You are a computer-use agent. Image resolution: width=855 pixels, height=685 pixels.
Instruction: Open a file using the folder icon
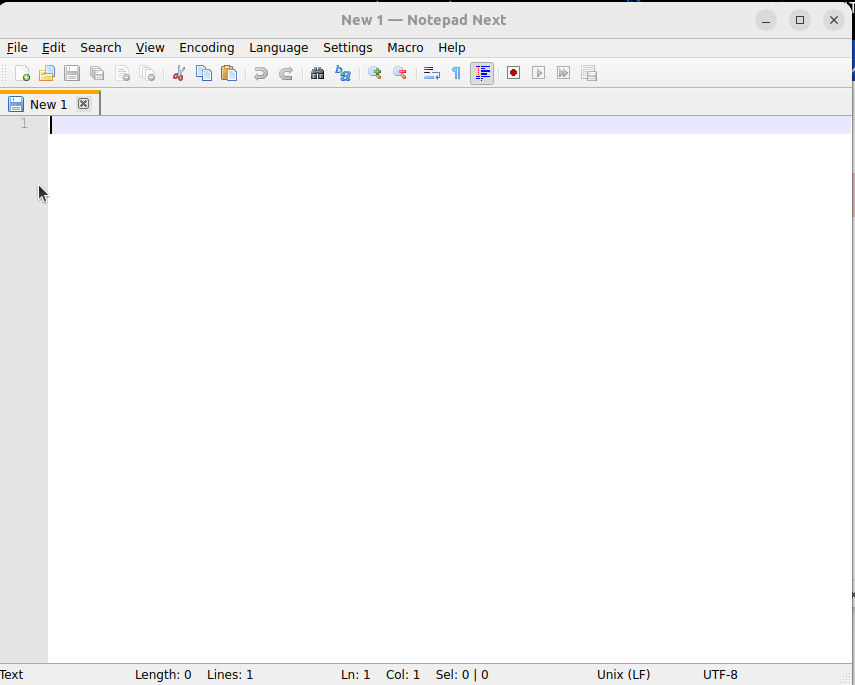pos(47,73)
